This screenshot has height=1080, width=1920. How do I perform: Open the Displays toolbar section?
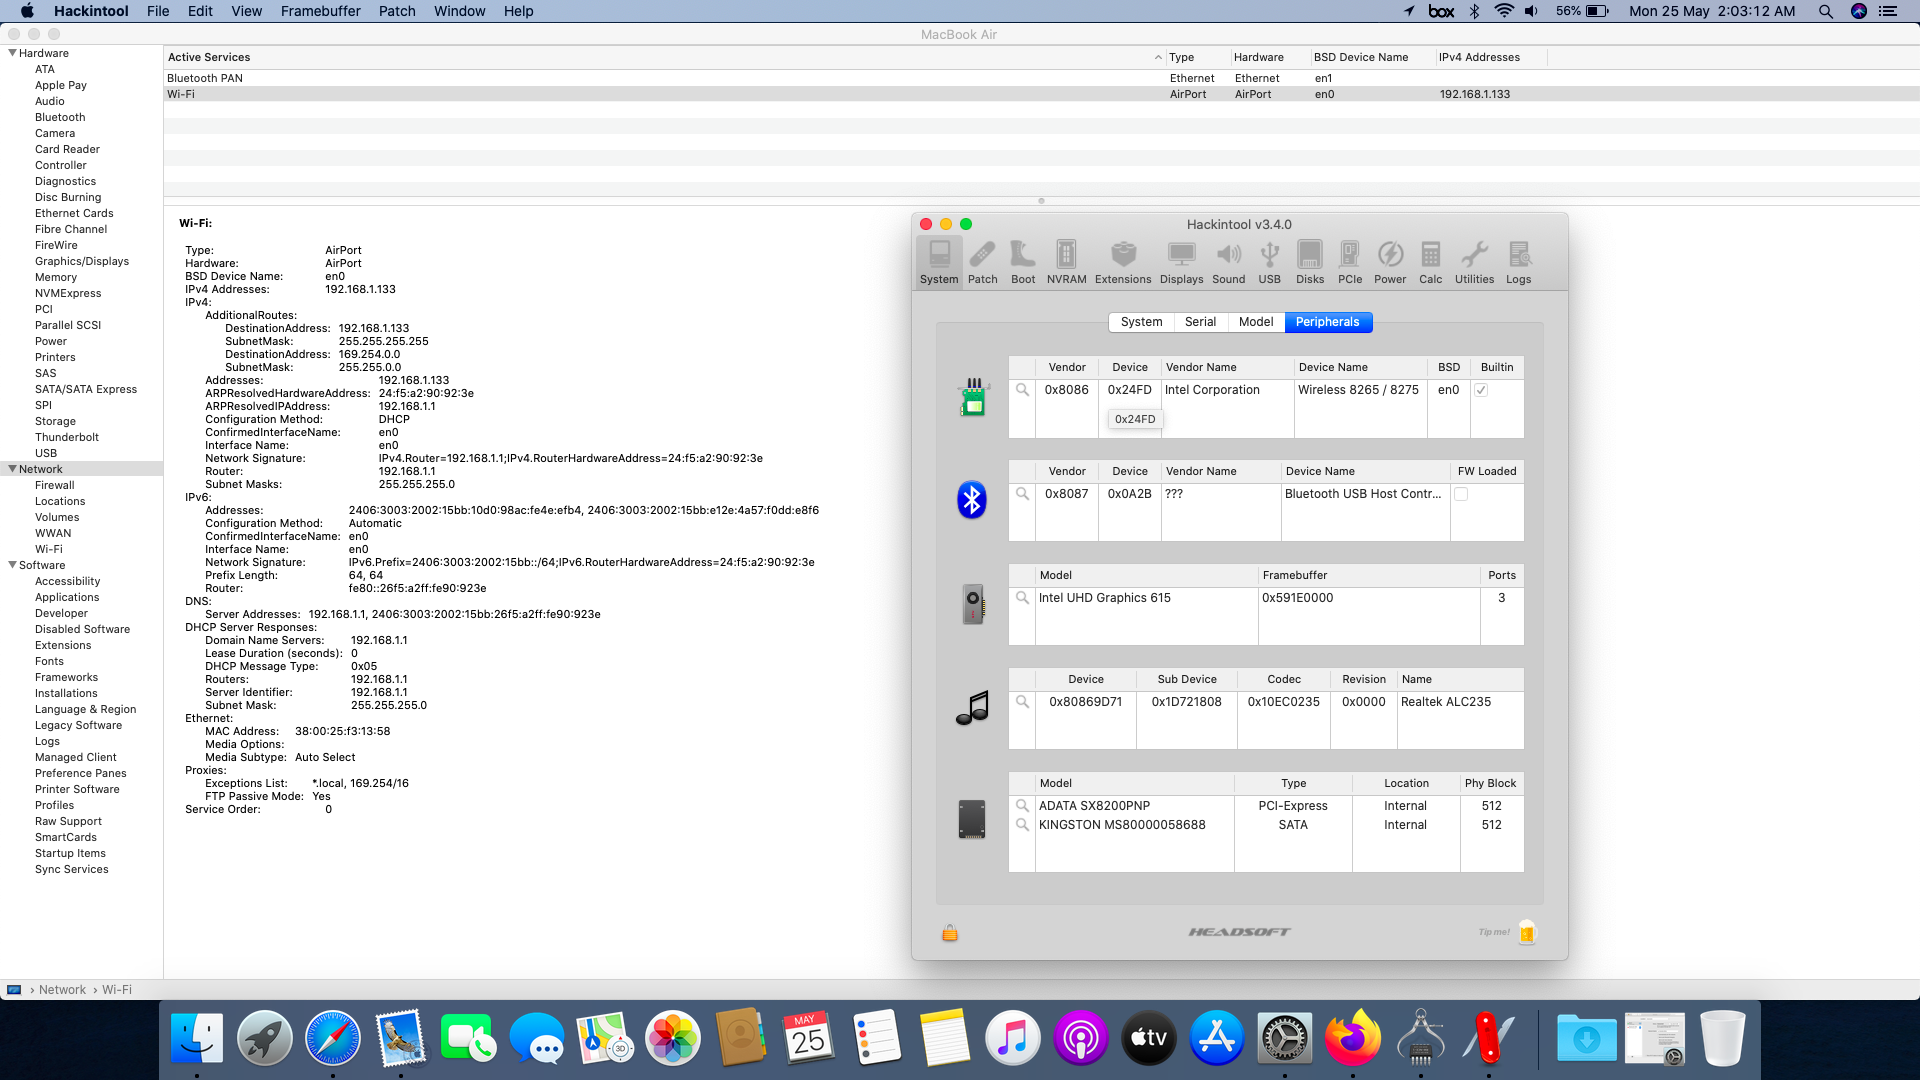point(1181,263)
